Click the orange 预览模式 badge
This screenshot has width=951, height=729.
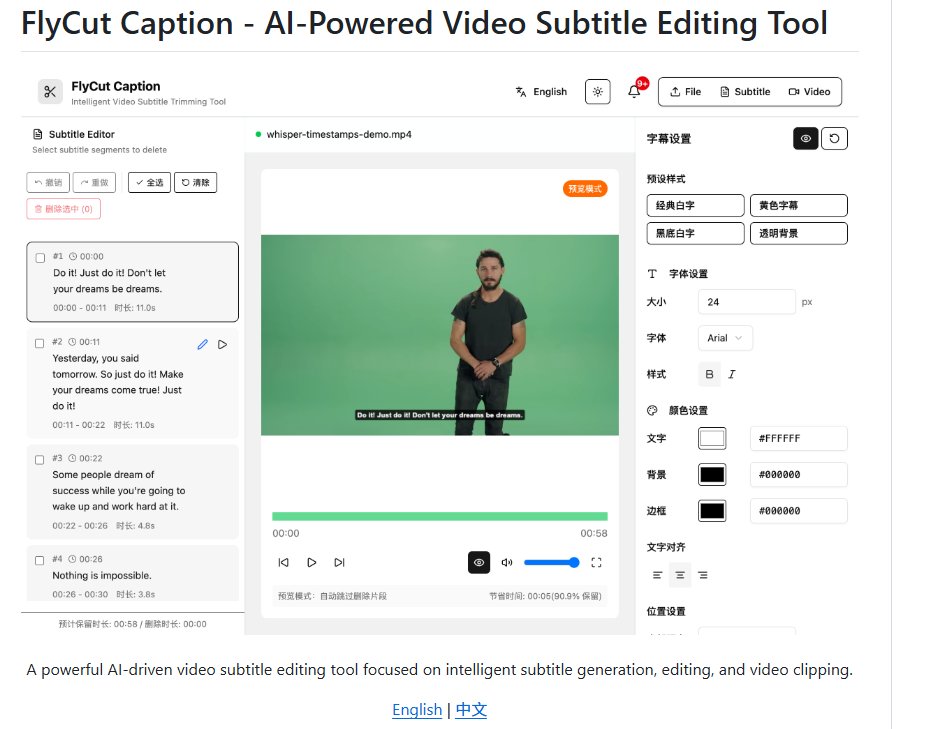[x=585, y=189]
